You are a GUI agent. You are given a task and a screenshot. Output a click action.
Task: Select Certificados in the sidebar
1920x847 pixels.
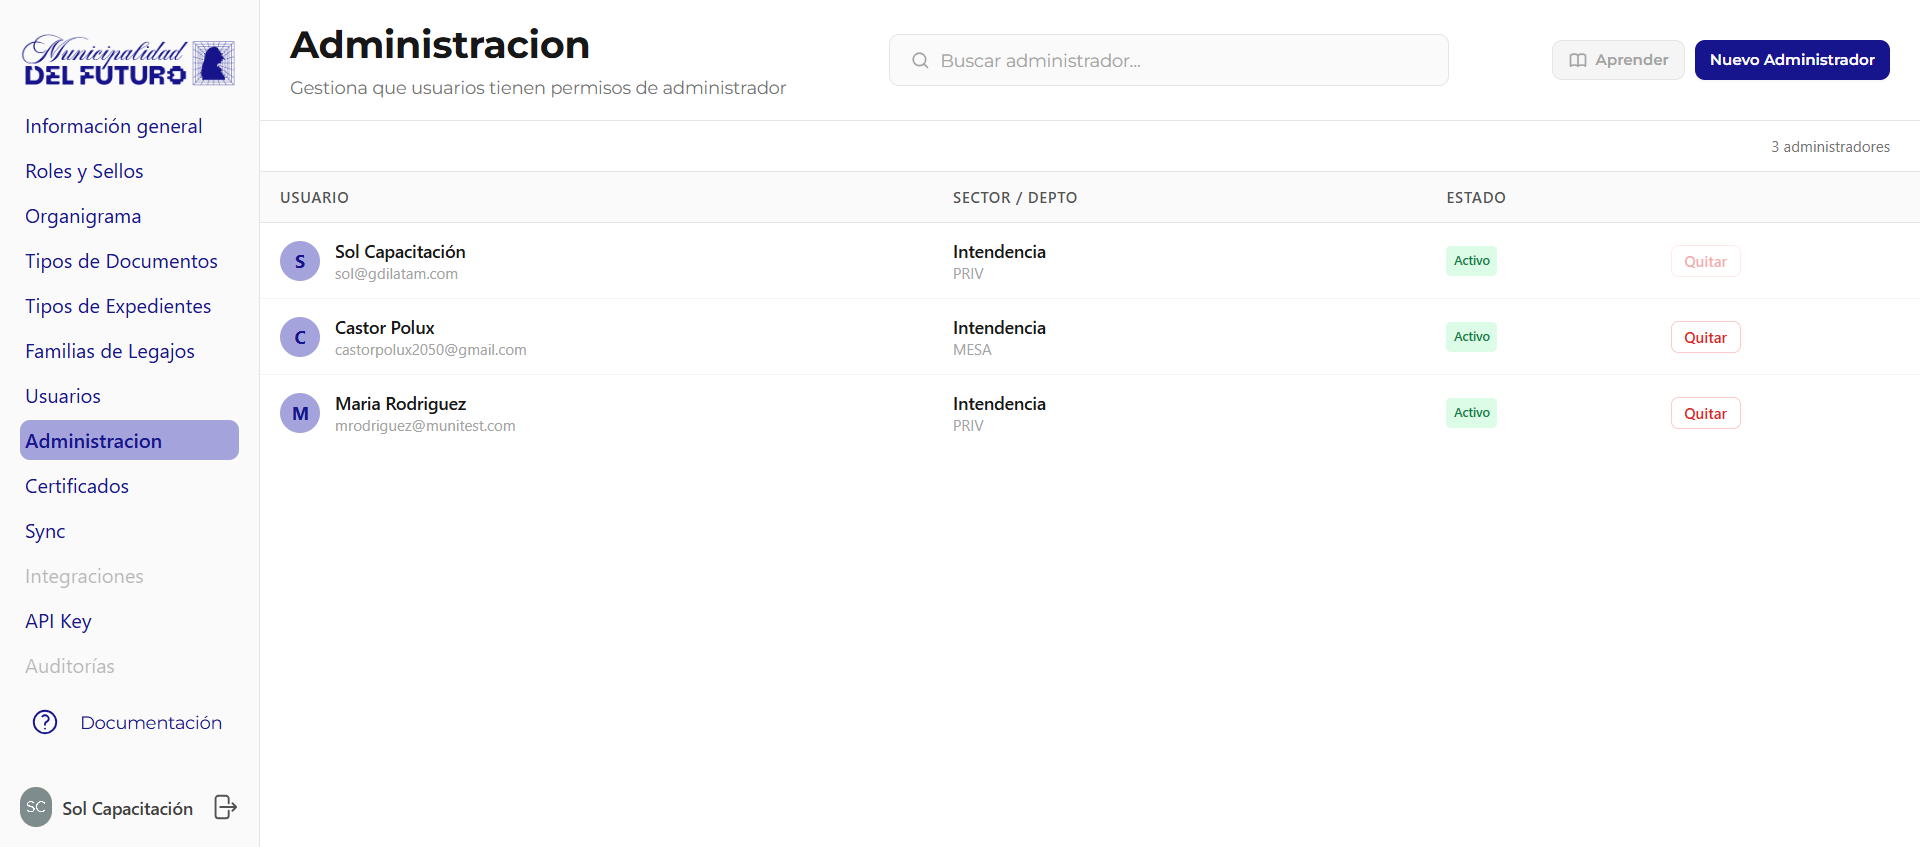click(x=77, y=486)
